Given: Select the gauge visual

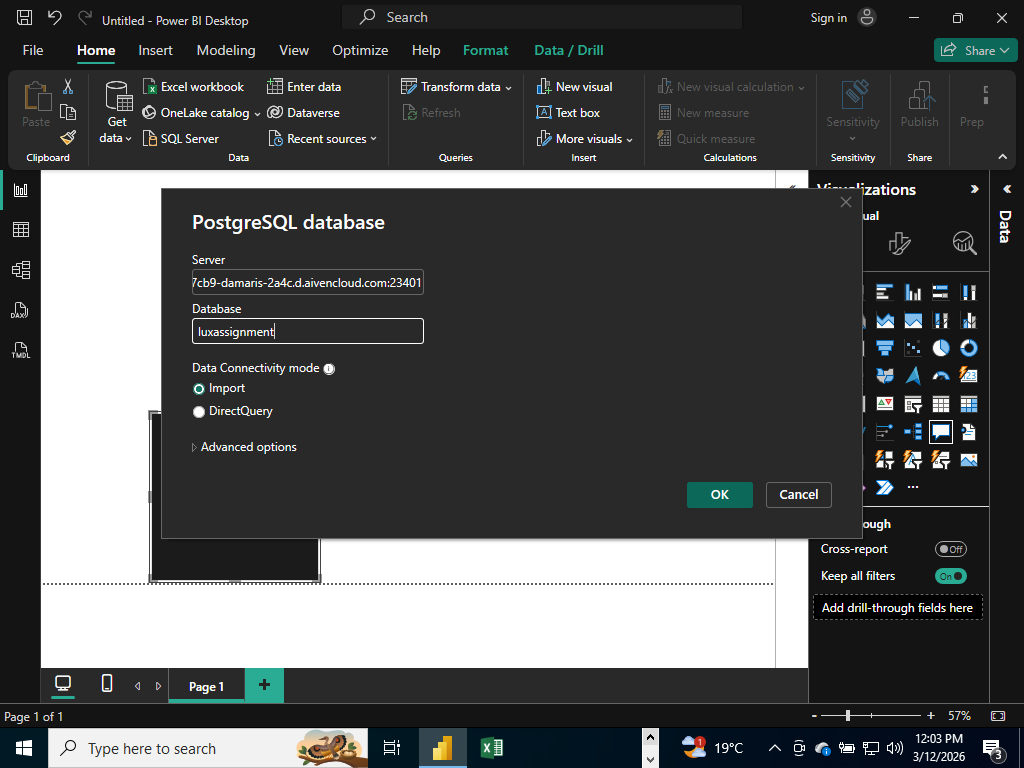Looking at the screenshot, I should (x=940, y=376).
